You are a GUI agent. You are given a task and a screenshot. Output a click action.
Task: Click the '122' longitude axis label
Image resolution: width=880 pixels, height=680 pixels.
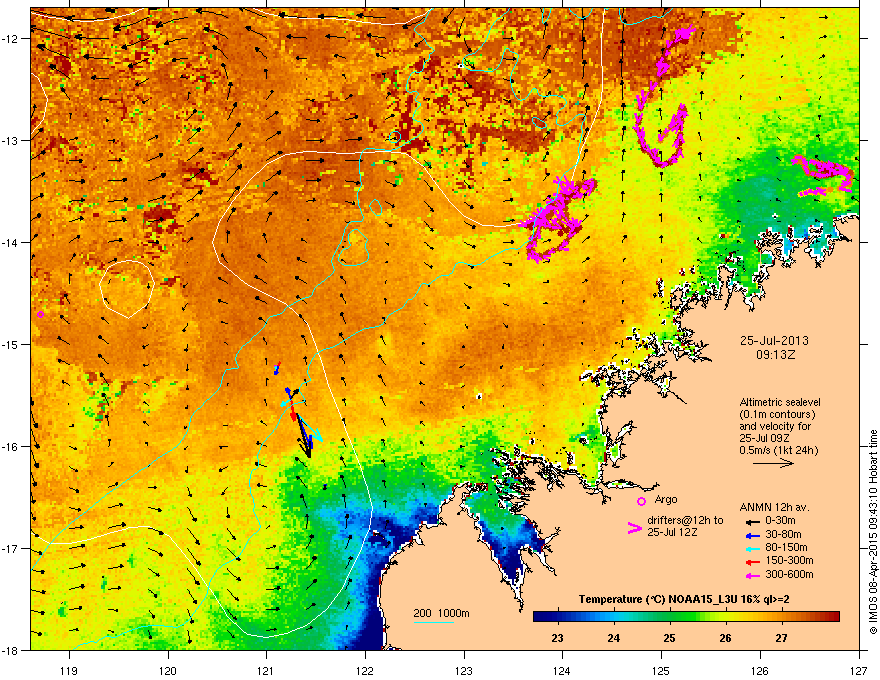(365, 670)
